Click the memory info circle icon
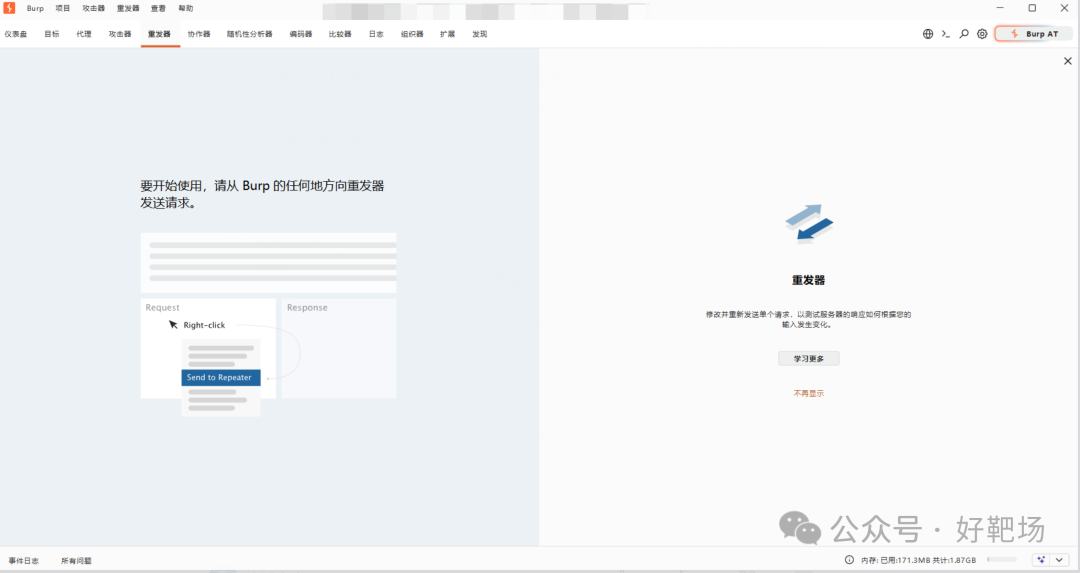 (x=849, y=560)
